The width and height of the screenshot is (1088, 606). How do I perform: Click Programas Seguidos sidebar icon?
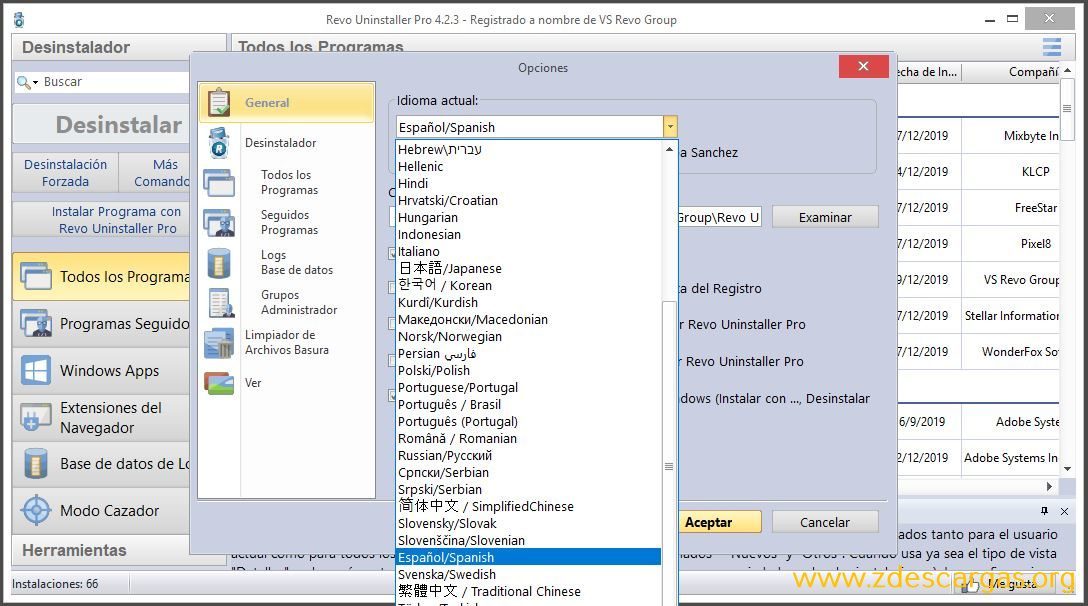[x=35, y=323]
